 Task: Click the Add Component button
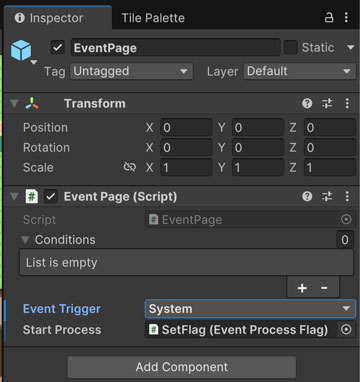[182, 367]
